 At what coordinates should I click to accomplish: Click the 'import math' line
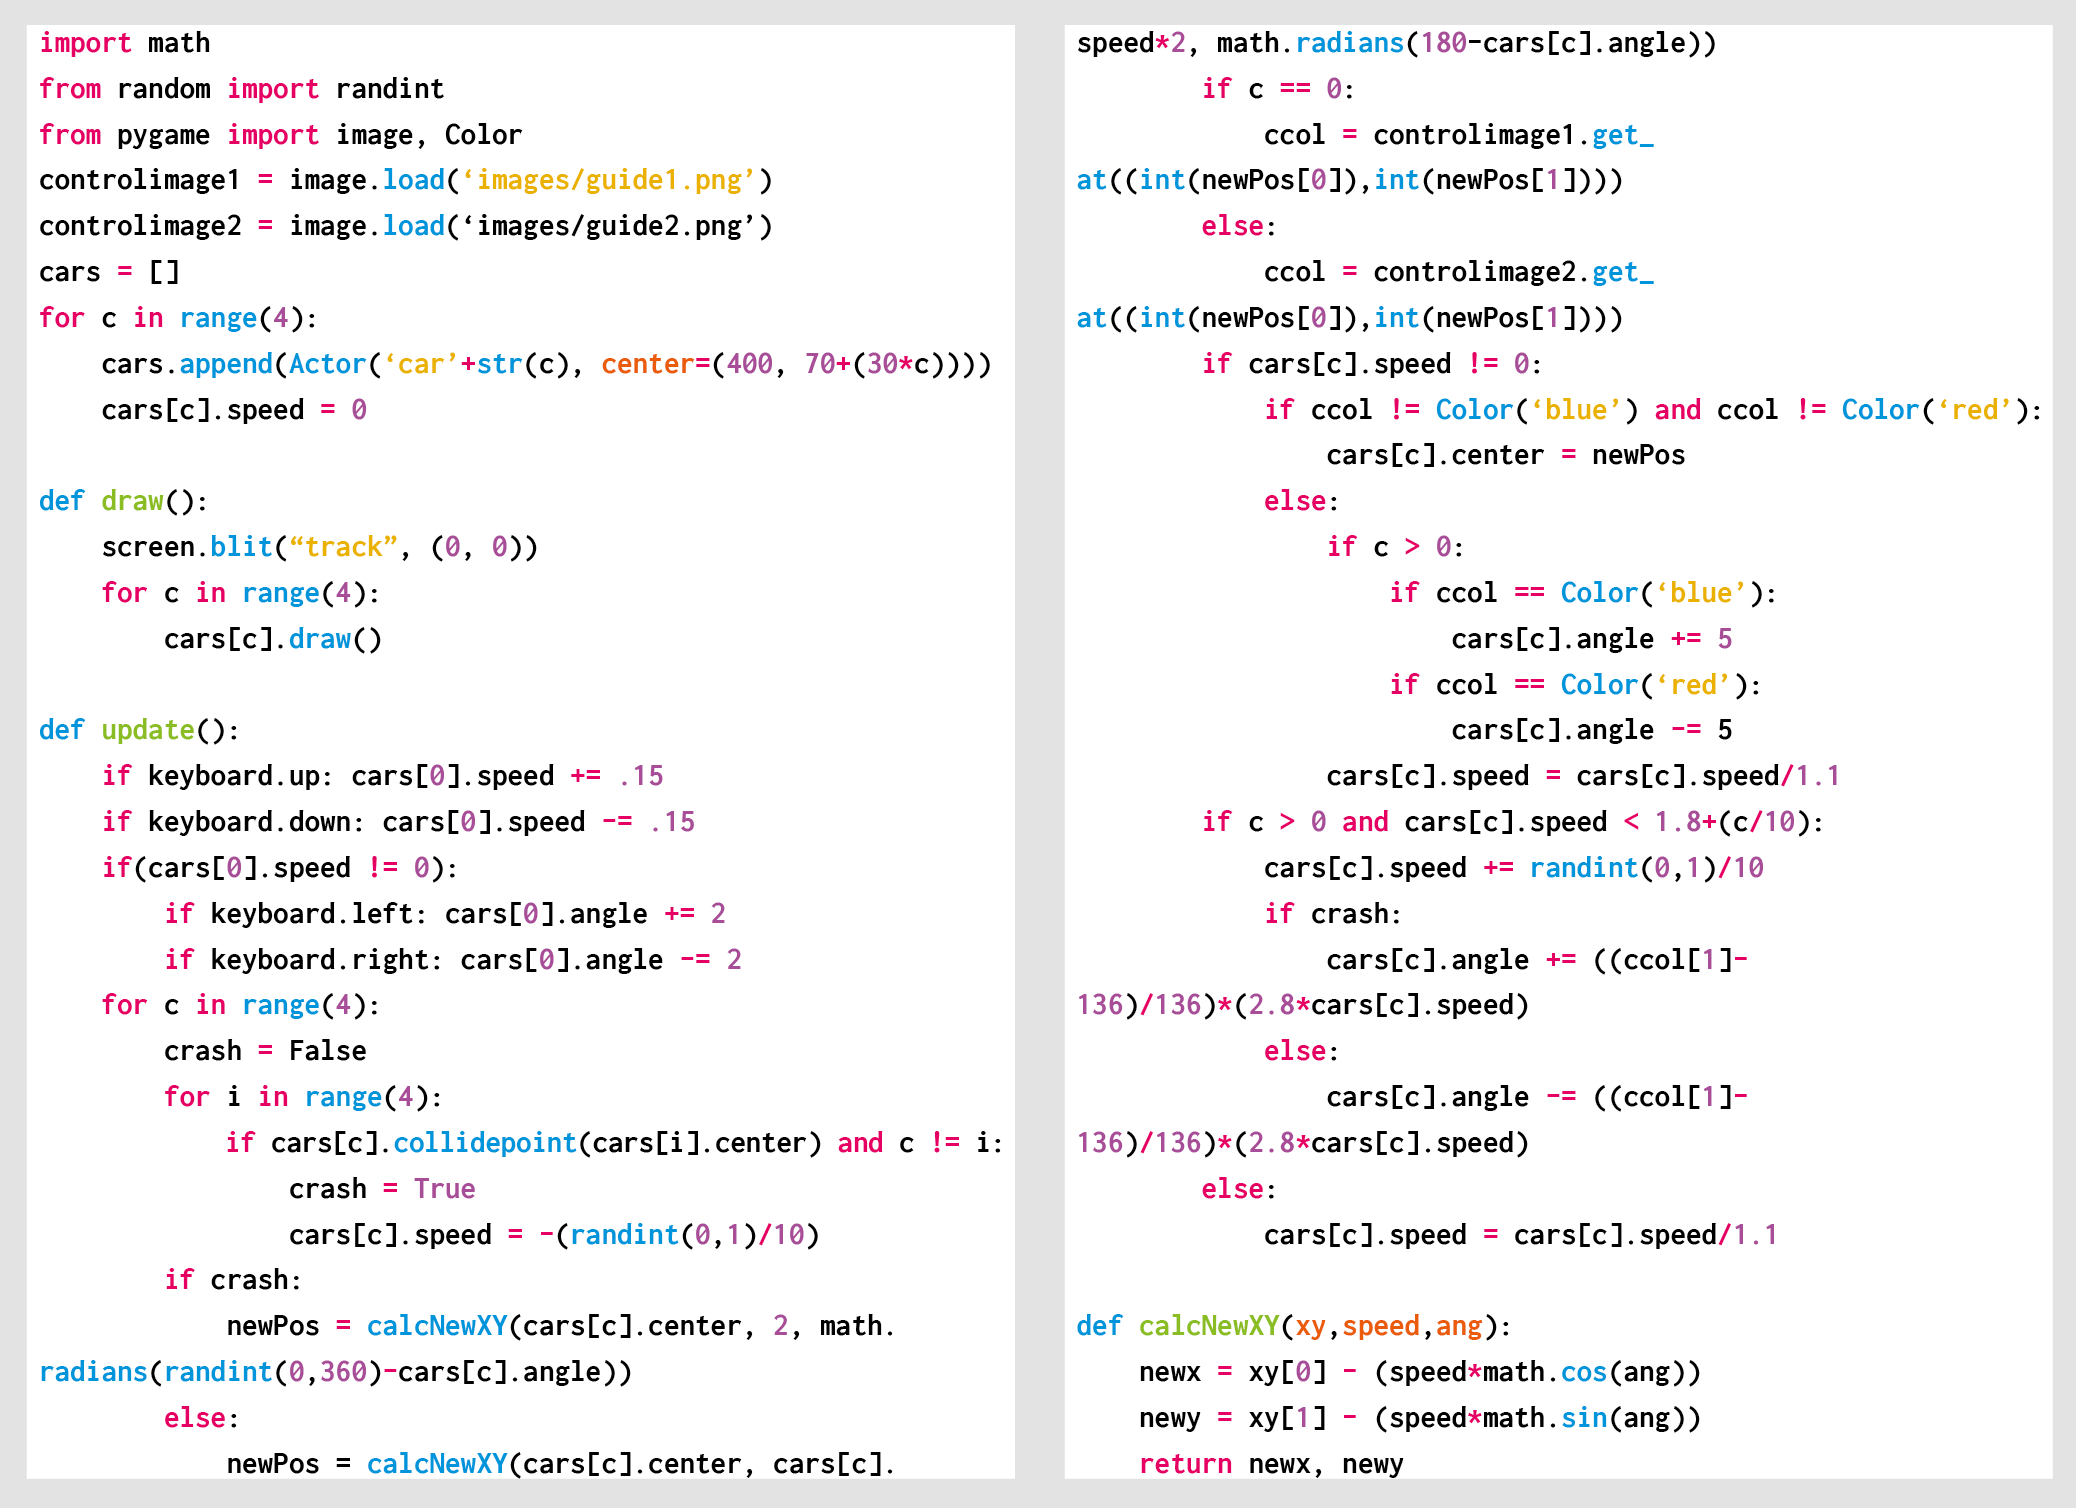(x=124, y=43)
